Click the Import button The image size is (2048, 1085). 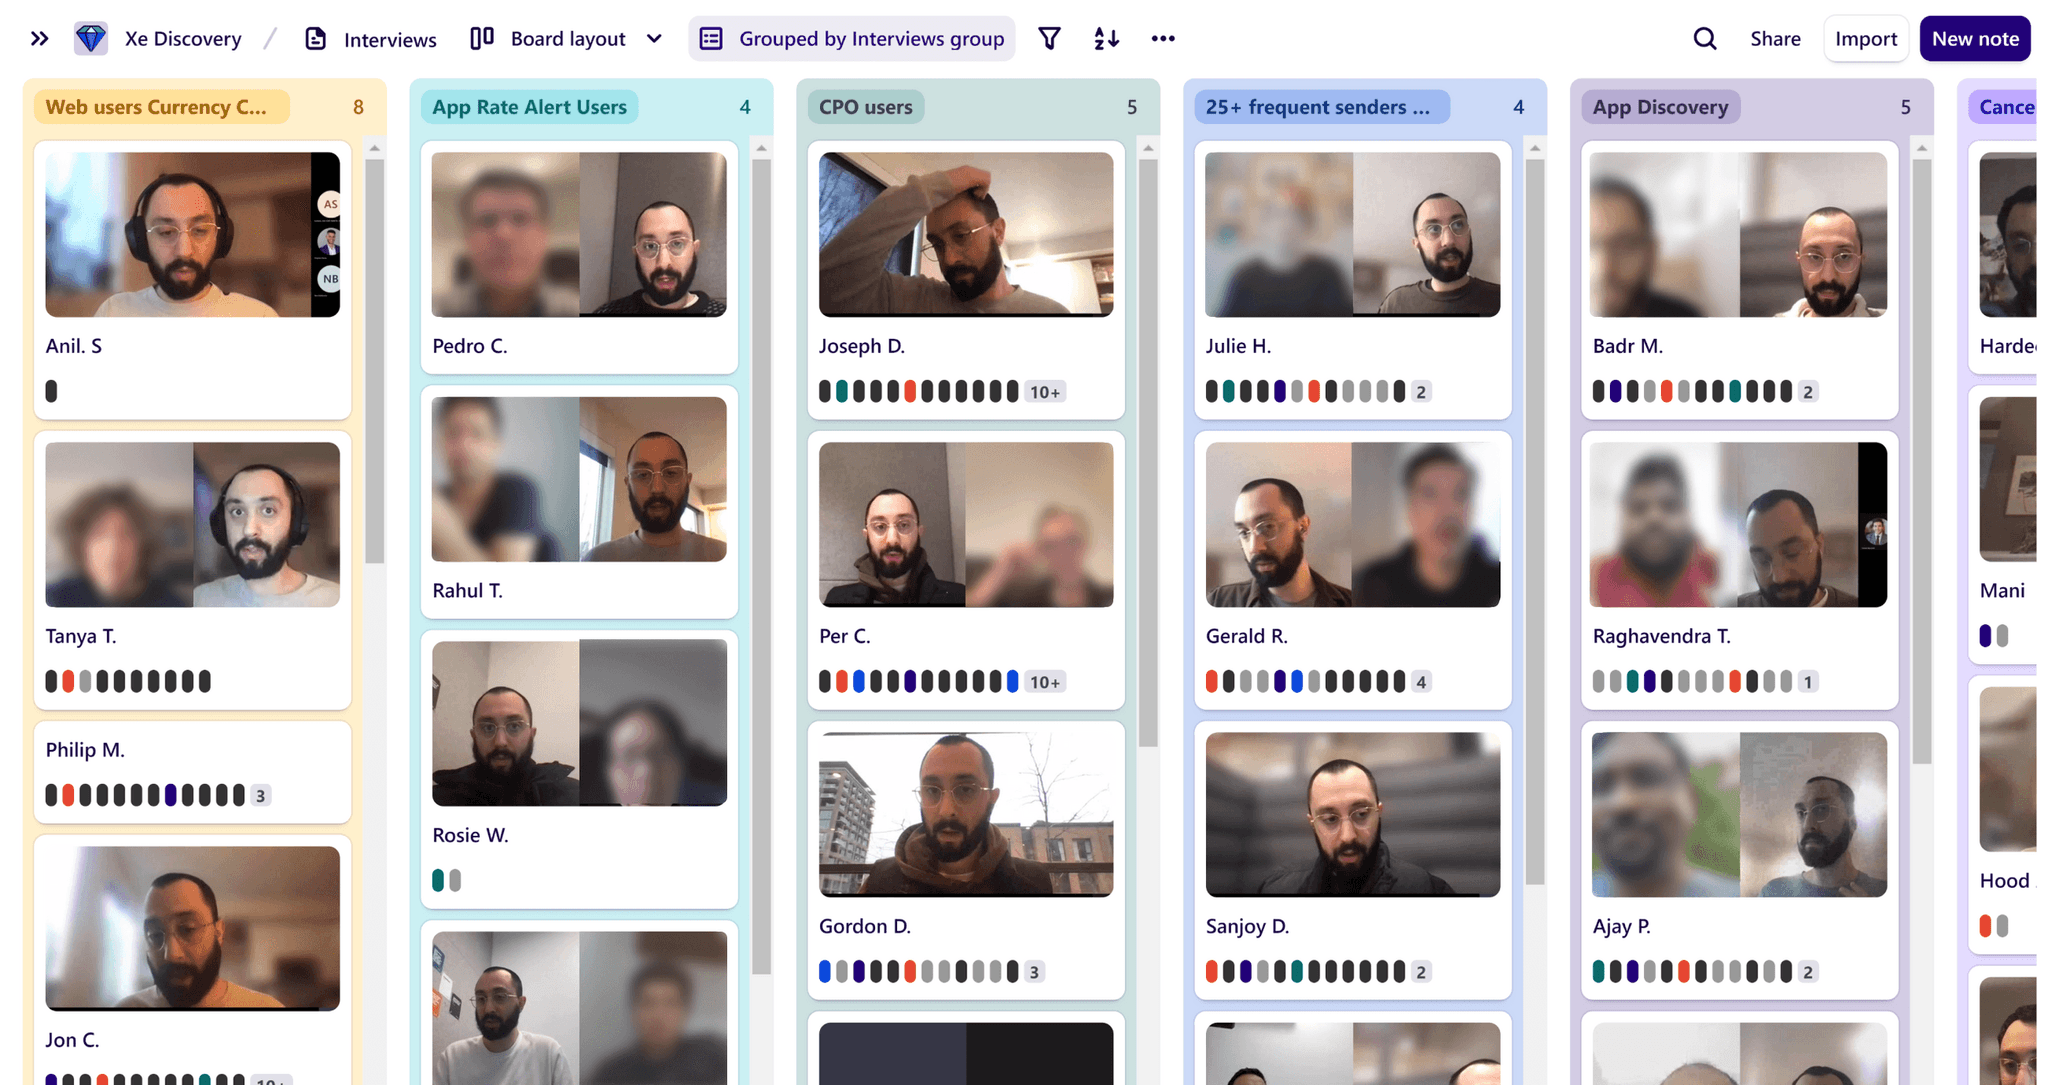1866,38
